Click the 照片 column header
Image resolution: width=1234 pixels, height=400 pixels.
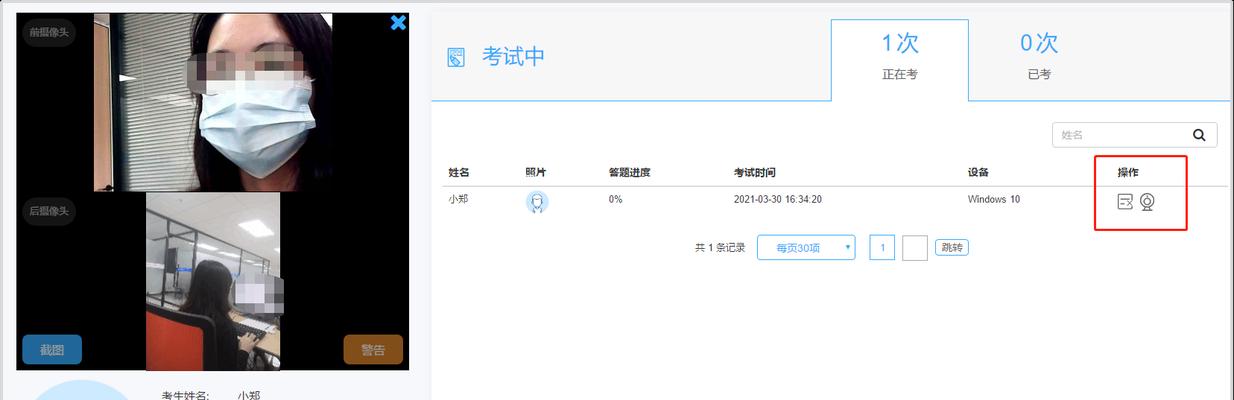tap(537, 173)
